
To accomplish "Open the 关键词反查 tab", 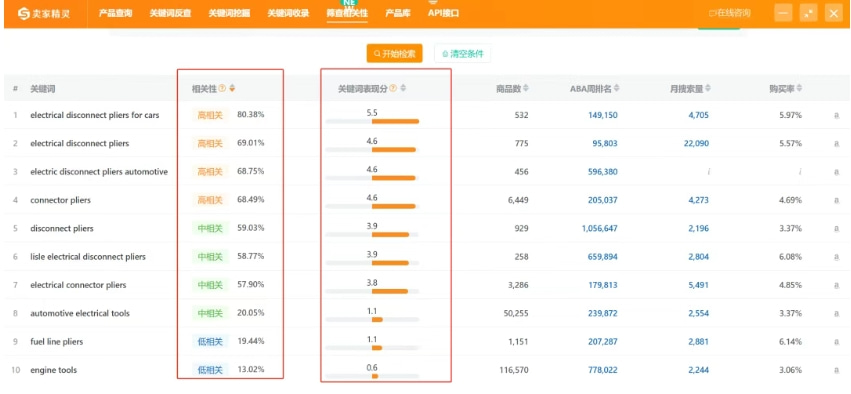I will pyautogui.click(x=170, y=13).
